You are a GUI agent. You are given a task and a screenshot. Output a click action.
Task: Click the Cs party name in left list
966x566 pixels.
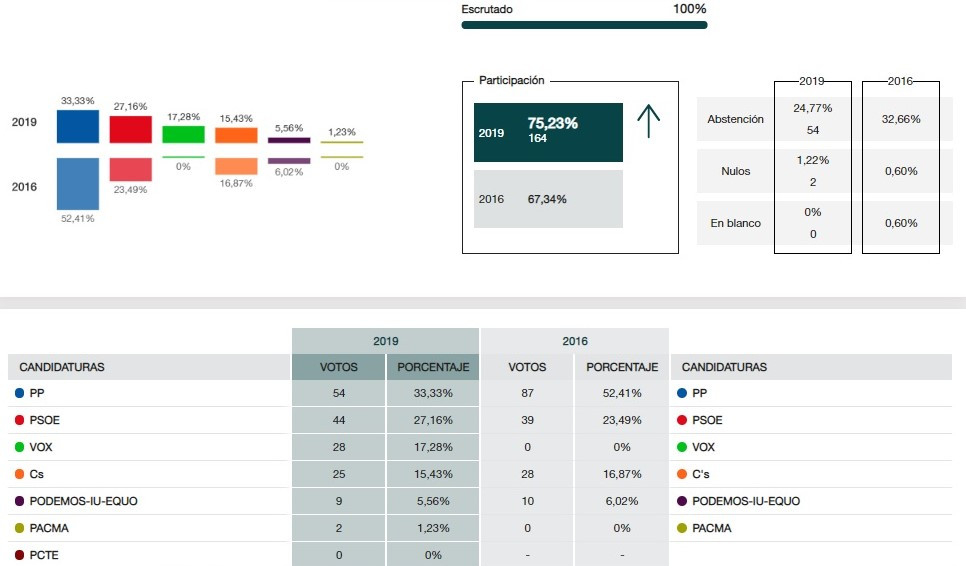36,474
